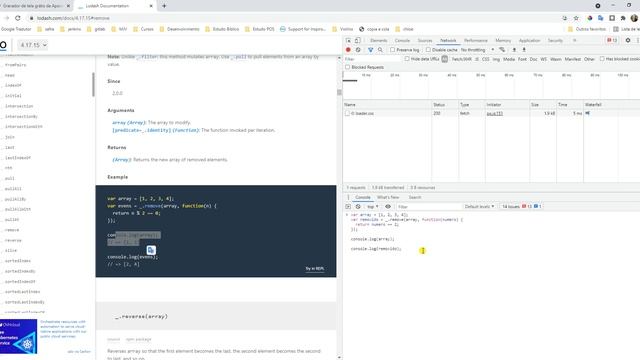
Task: Toggle the CSS type filter
Action: tap(485, 59)
